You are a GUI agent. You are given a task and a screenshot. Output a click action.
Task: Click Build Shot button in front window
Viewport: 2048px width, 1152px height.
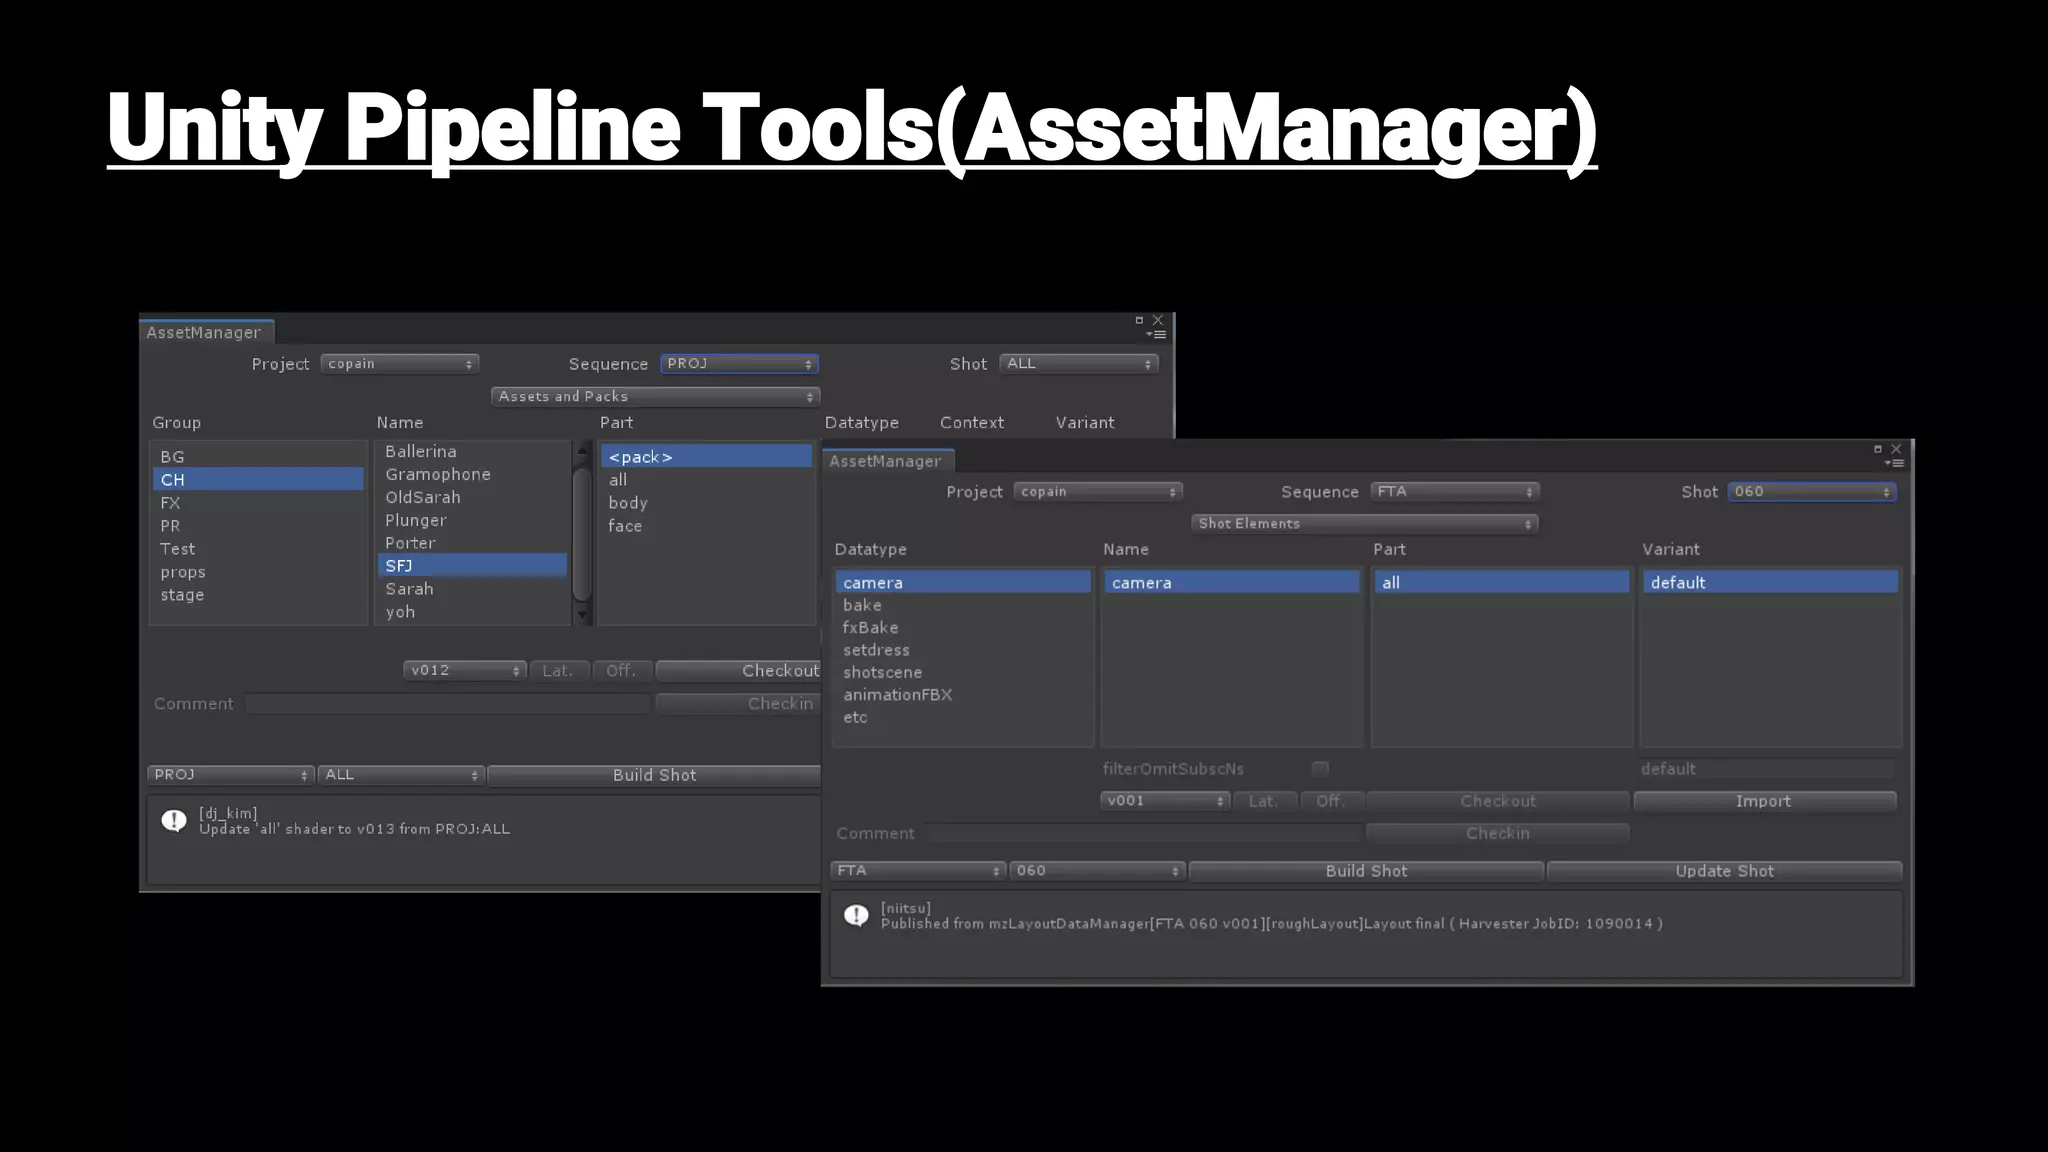point(1366,871)
